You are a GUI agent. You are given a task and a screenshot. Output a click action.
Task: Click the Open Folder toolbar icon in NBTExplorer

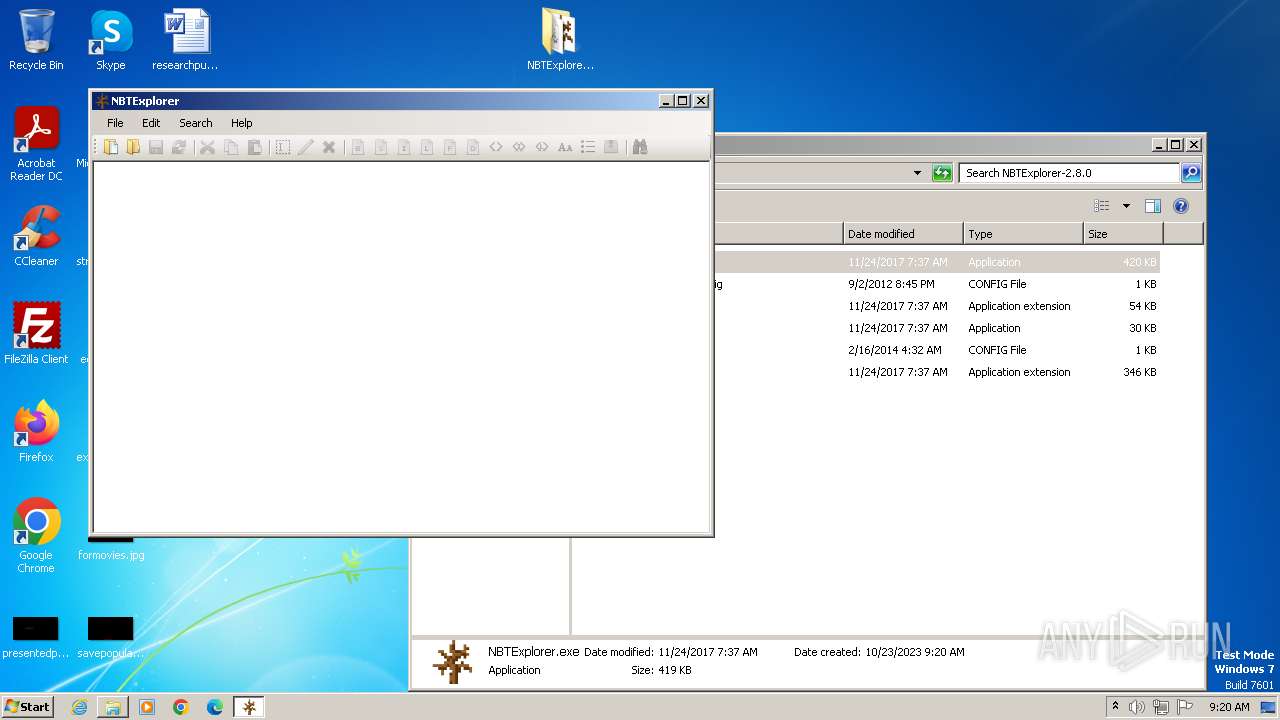(133, 147)
